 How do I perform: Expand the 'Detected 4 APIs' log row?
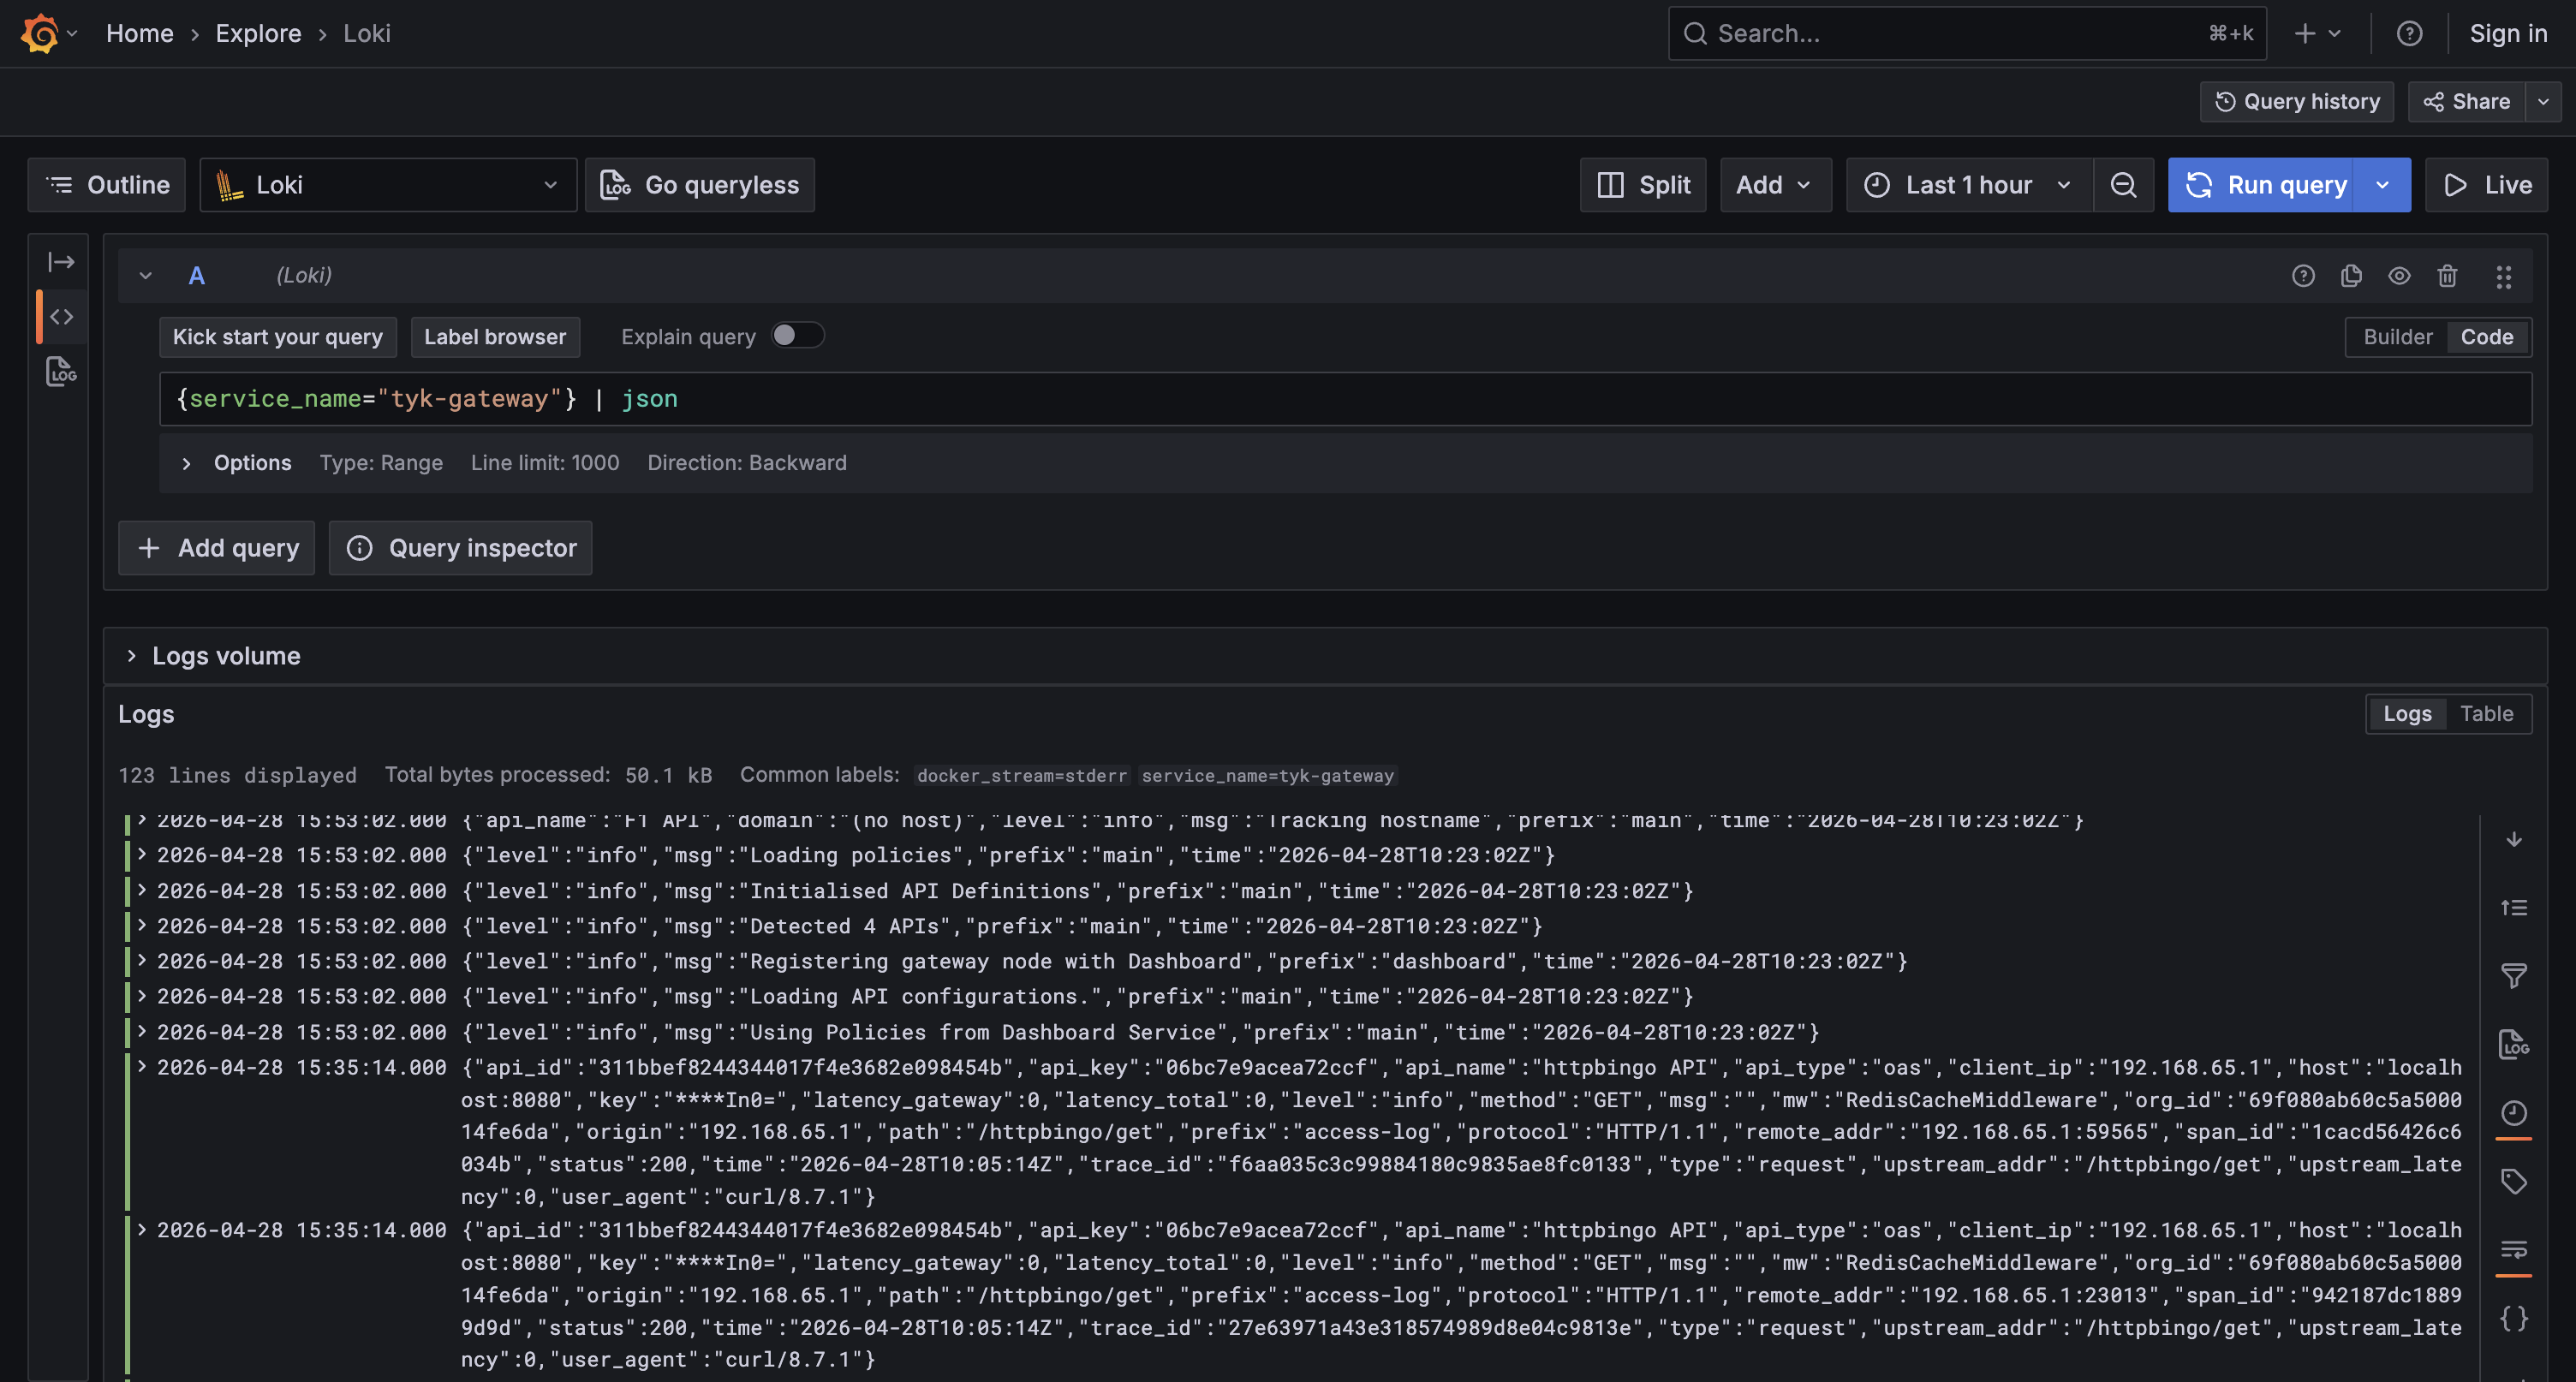pyautogui.click(x=142, y=925)
